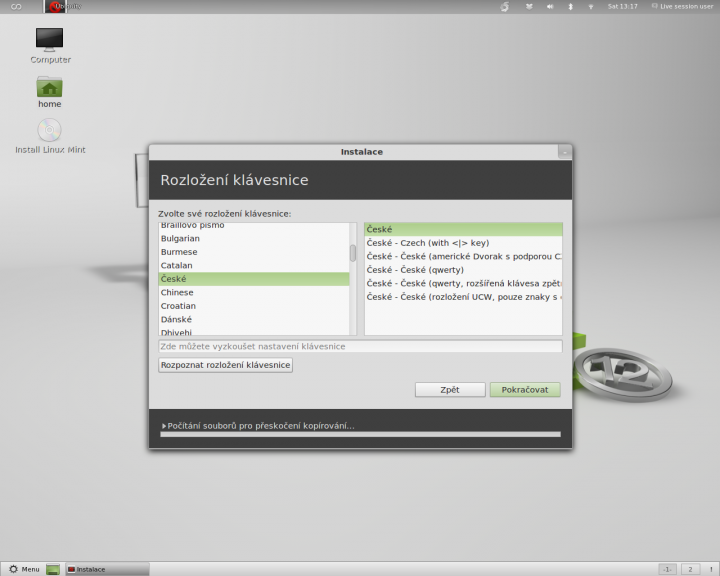The height and width of the screenshot is (576, 720).
Task: Select České in the left language list
Action: coord(253,279)
